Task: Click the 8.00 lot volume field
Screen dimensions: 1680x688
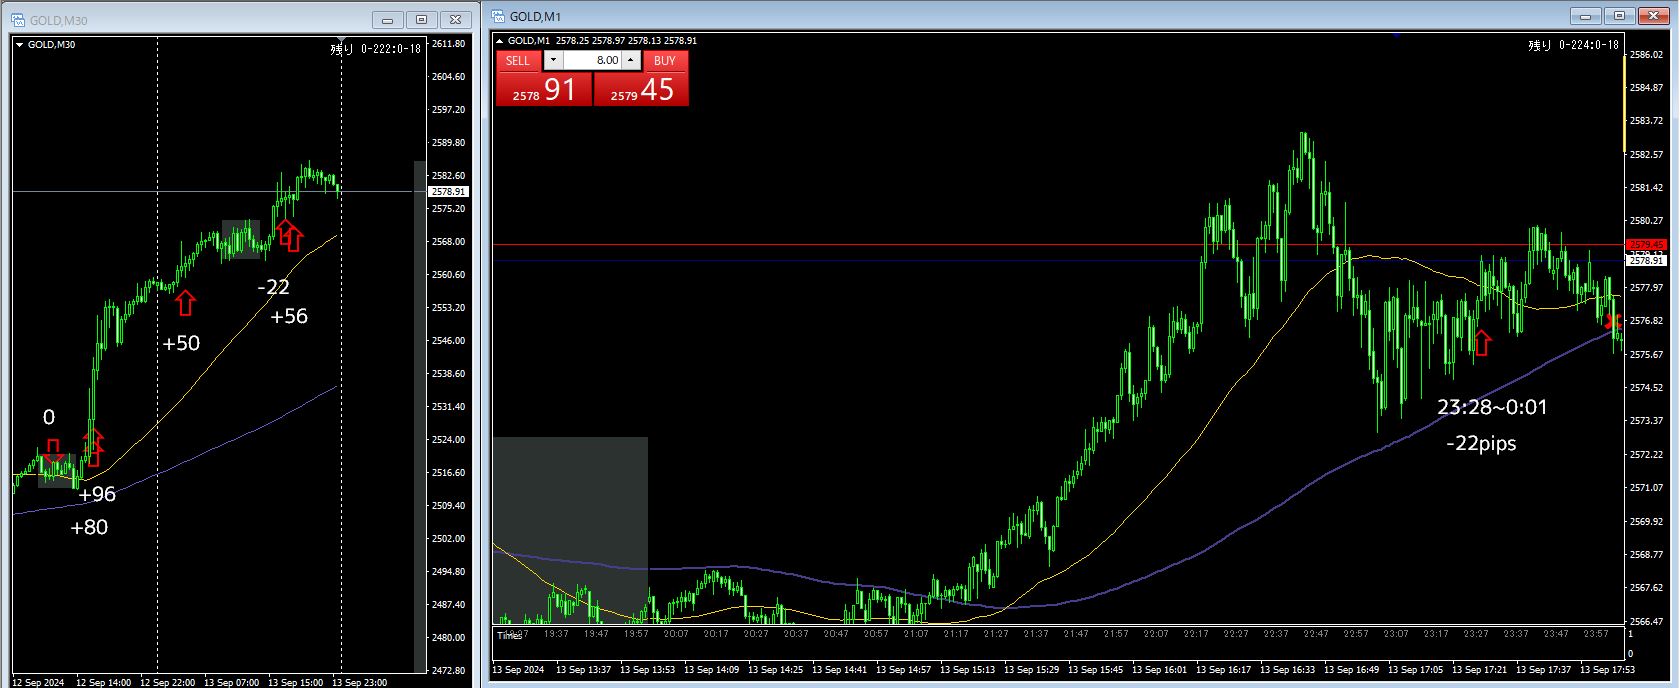Action: 593,60
